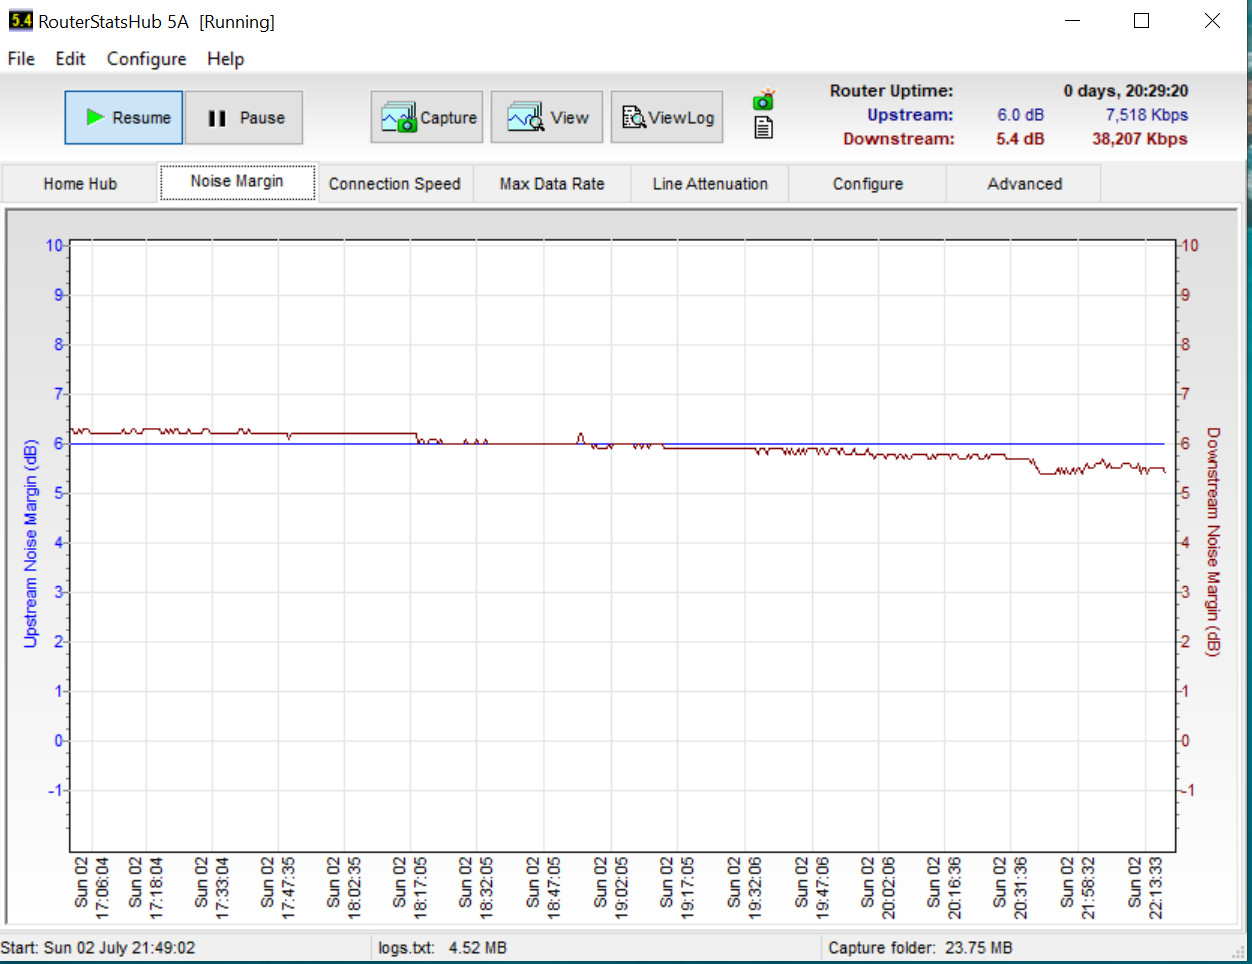1252x964 pixels.
Task: Click the Resume button with green arrow
Action: 124,118
